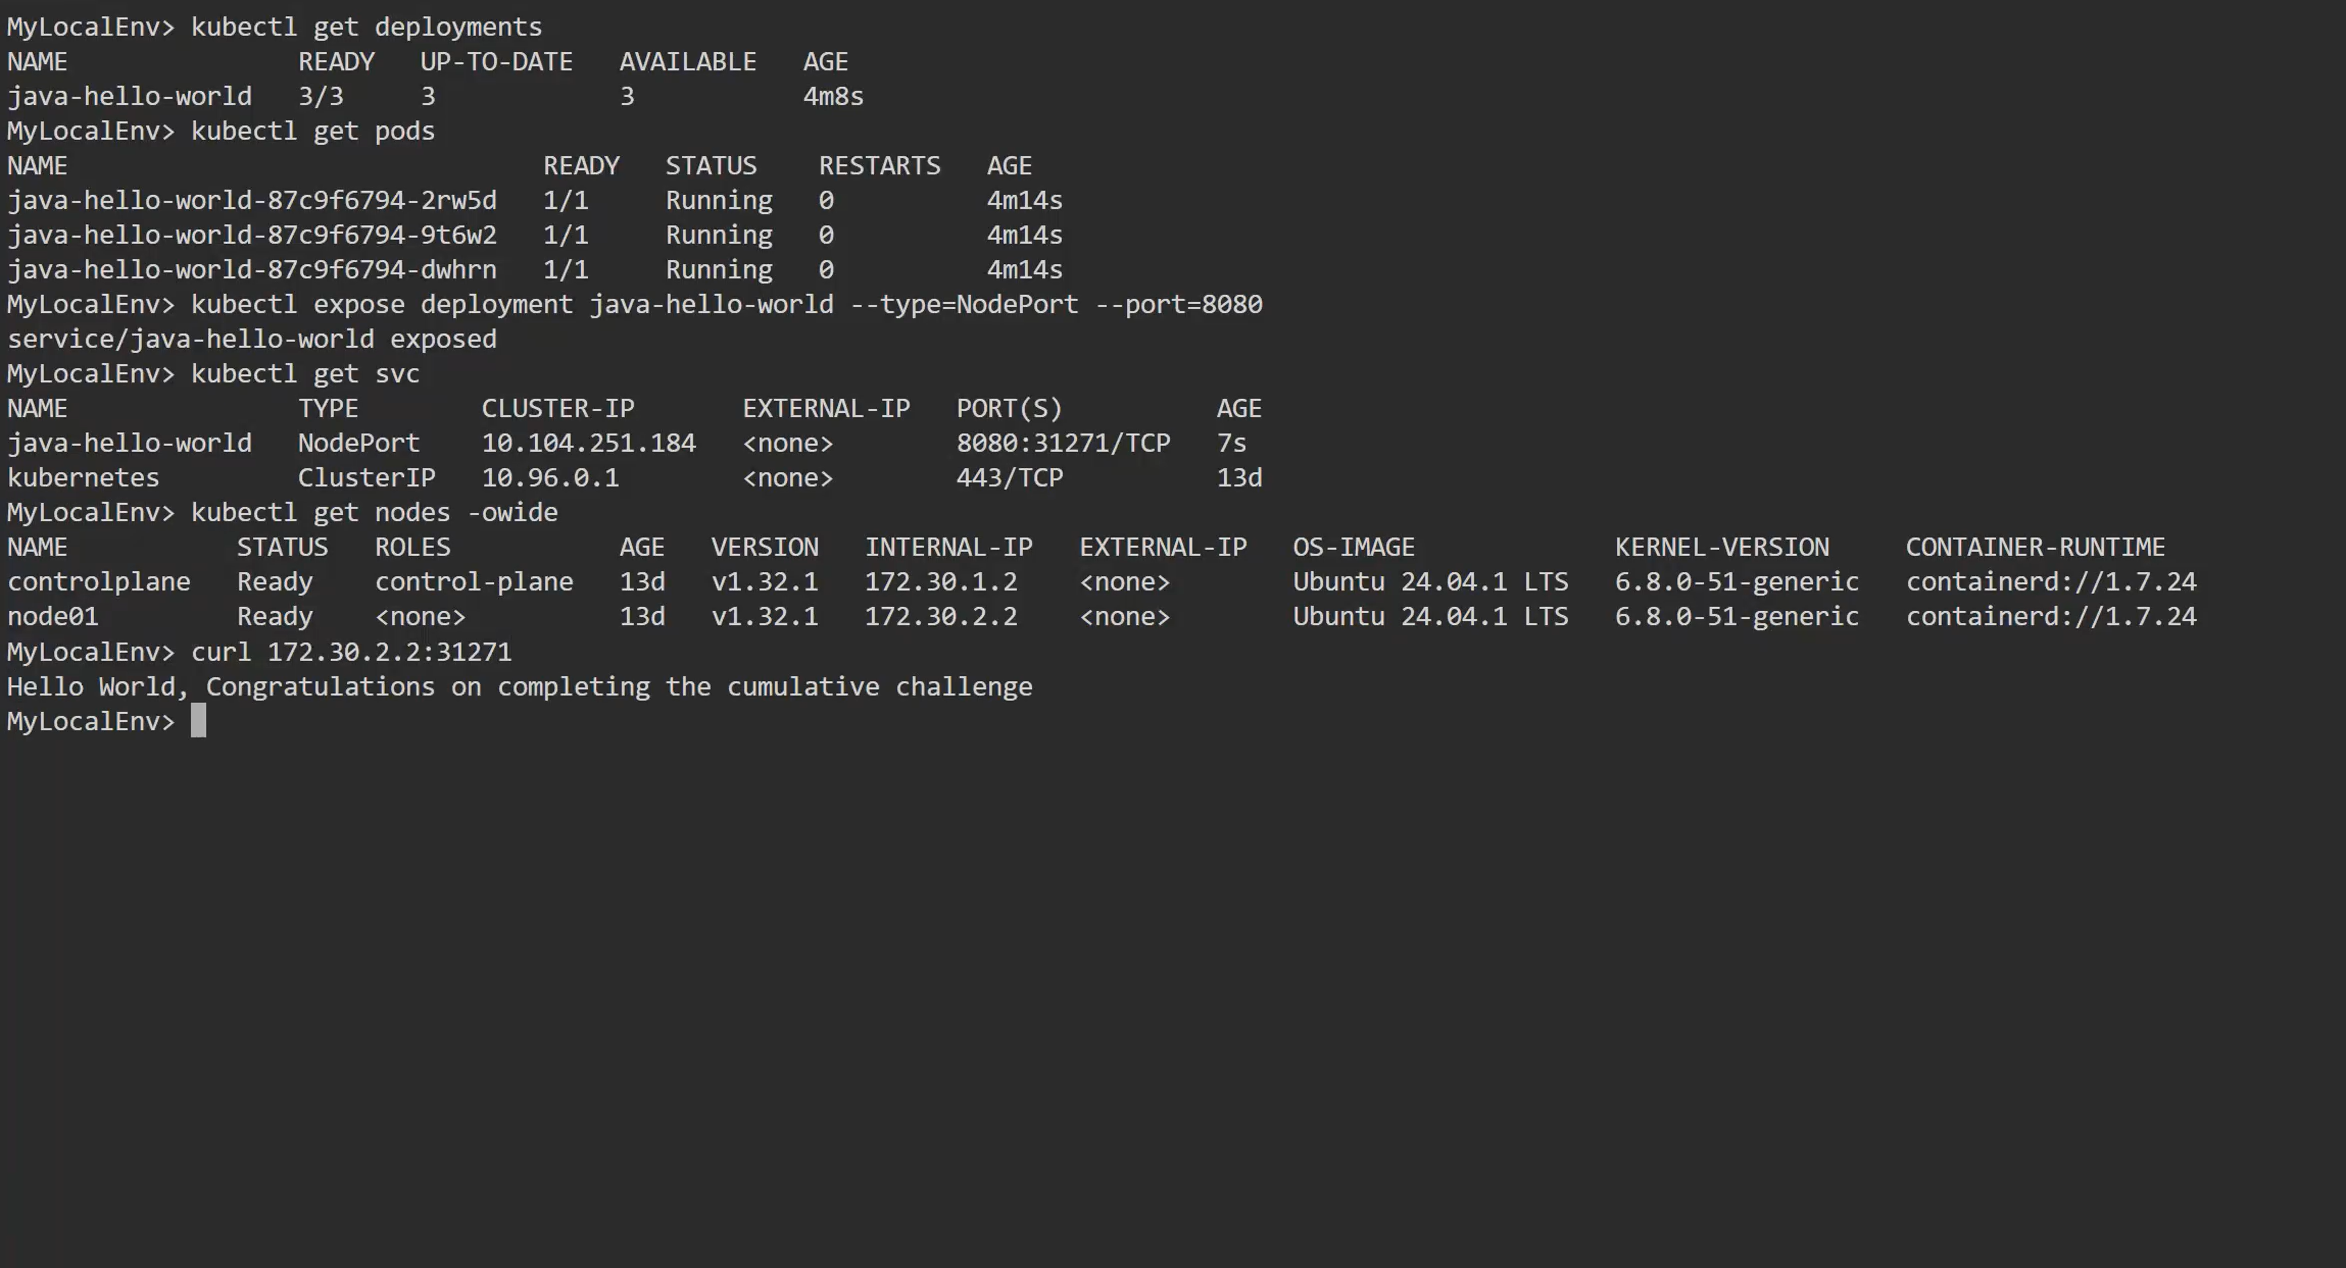
Task: Click pod name java-hello-world-87c9f6794-9t6w2
Action: (x=252, y=236)
